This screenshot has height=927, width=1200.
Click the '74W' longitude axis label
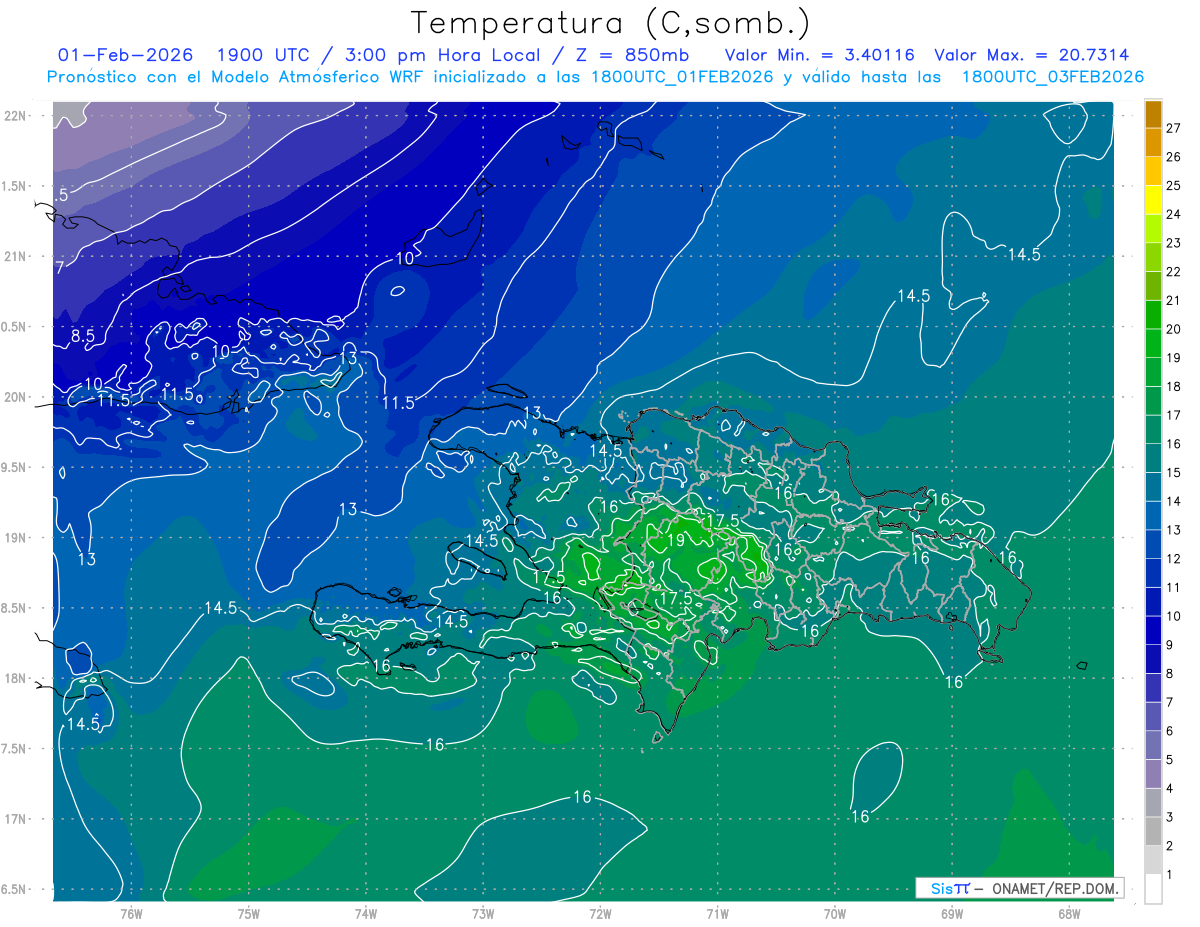(365, 914)
